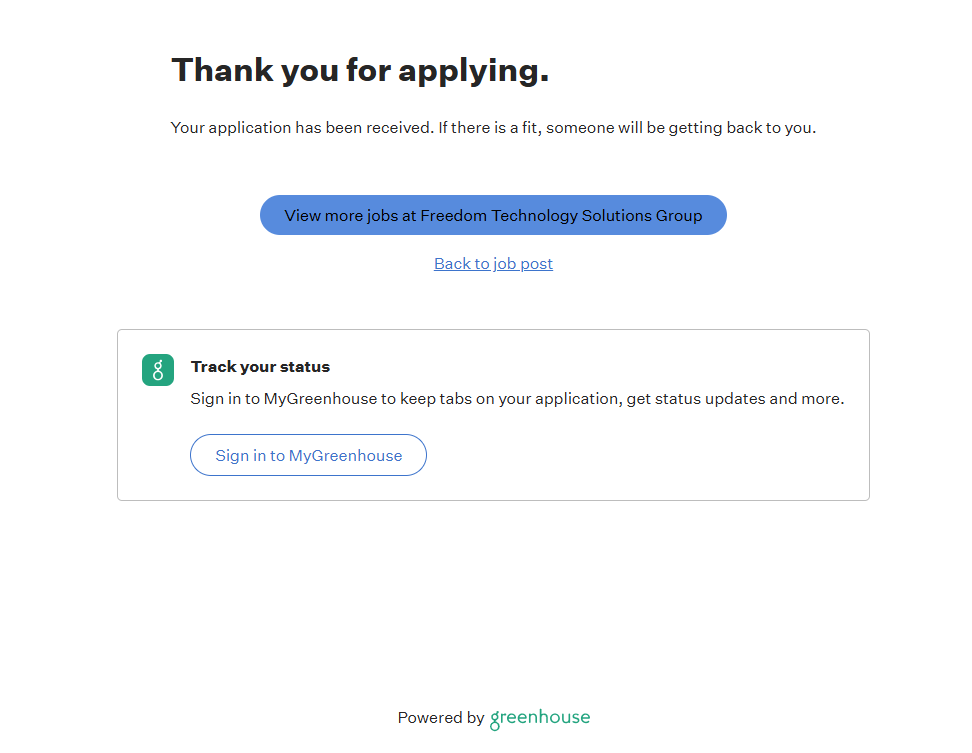Click the 'Thank you for applying.' heading

(x=360, y=71)
